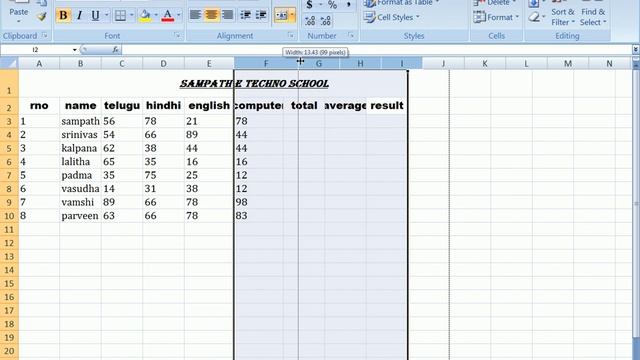640x360 pixels.
Task: Select the cell containing 'vasudha'
Action: 80,189
